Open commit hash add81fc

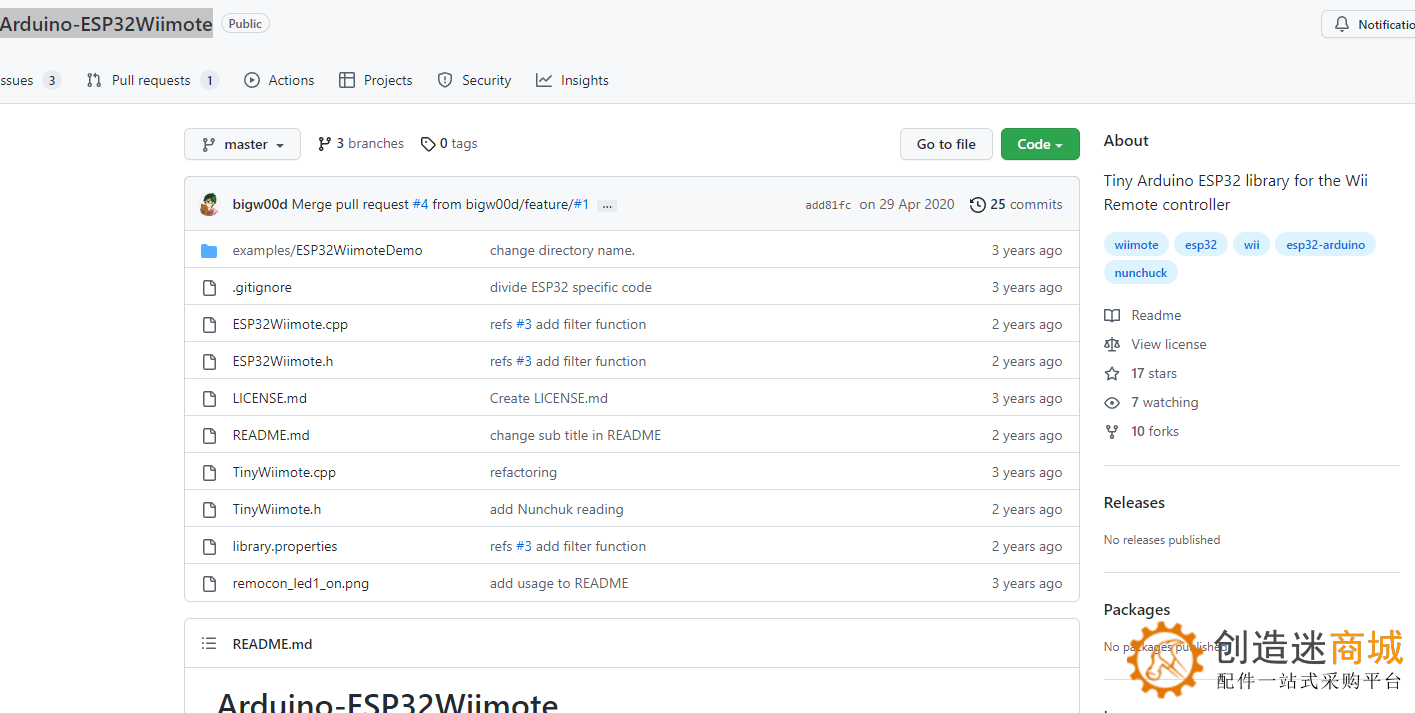[828, 205]
